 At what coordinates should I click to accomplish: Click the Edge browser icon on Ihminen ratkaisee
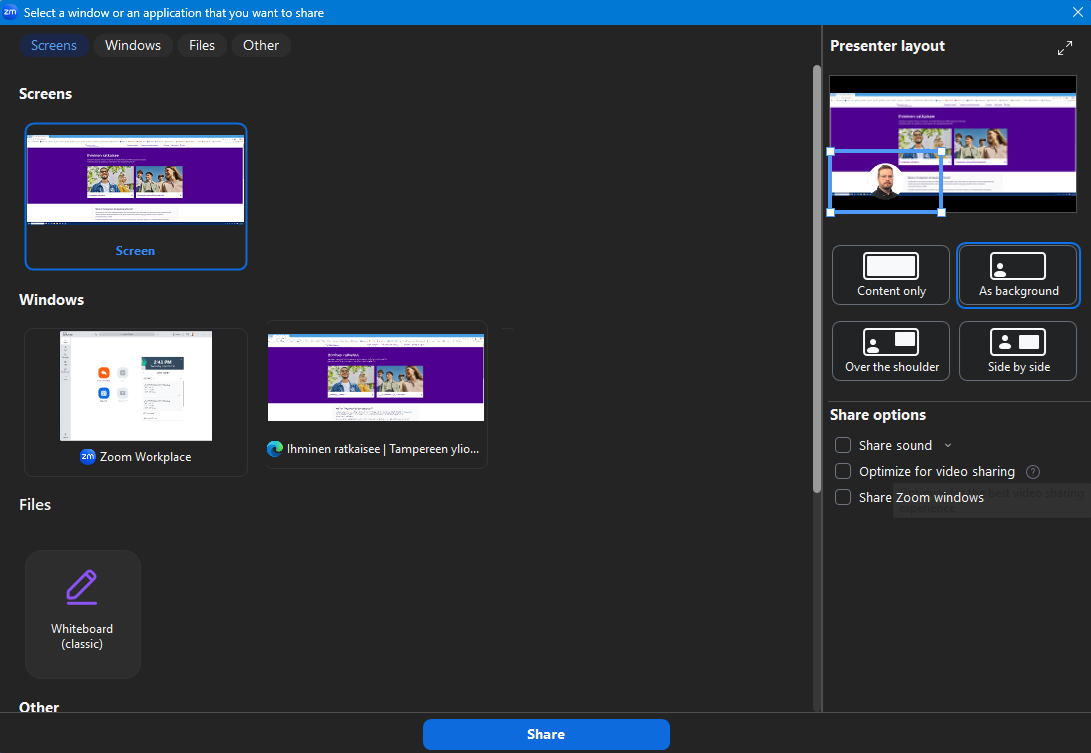click(x=275, y=449)
